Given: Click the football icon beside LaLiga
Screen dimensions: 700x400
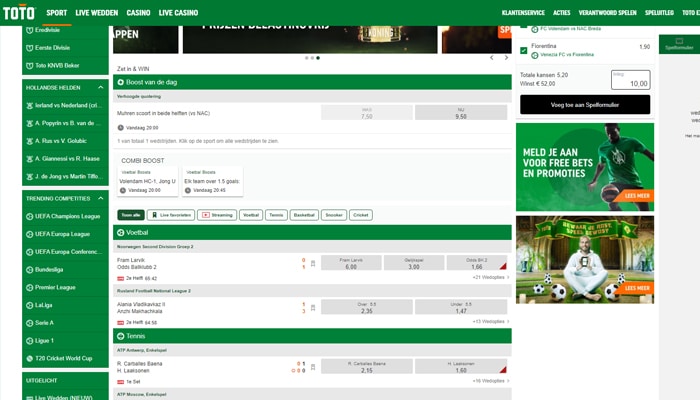Looking at the screenshot, I should (29, 305).
